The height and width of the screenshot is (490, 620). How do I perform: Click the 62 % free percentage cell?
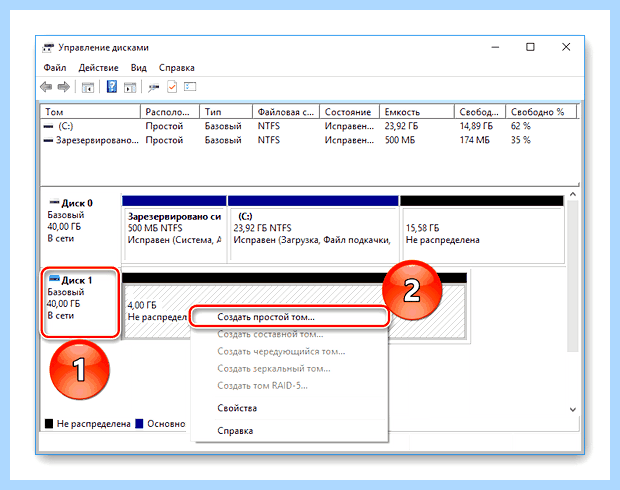pyautogui.click(x=521, y=126)
